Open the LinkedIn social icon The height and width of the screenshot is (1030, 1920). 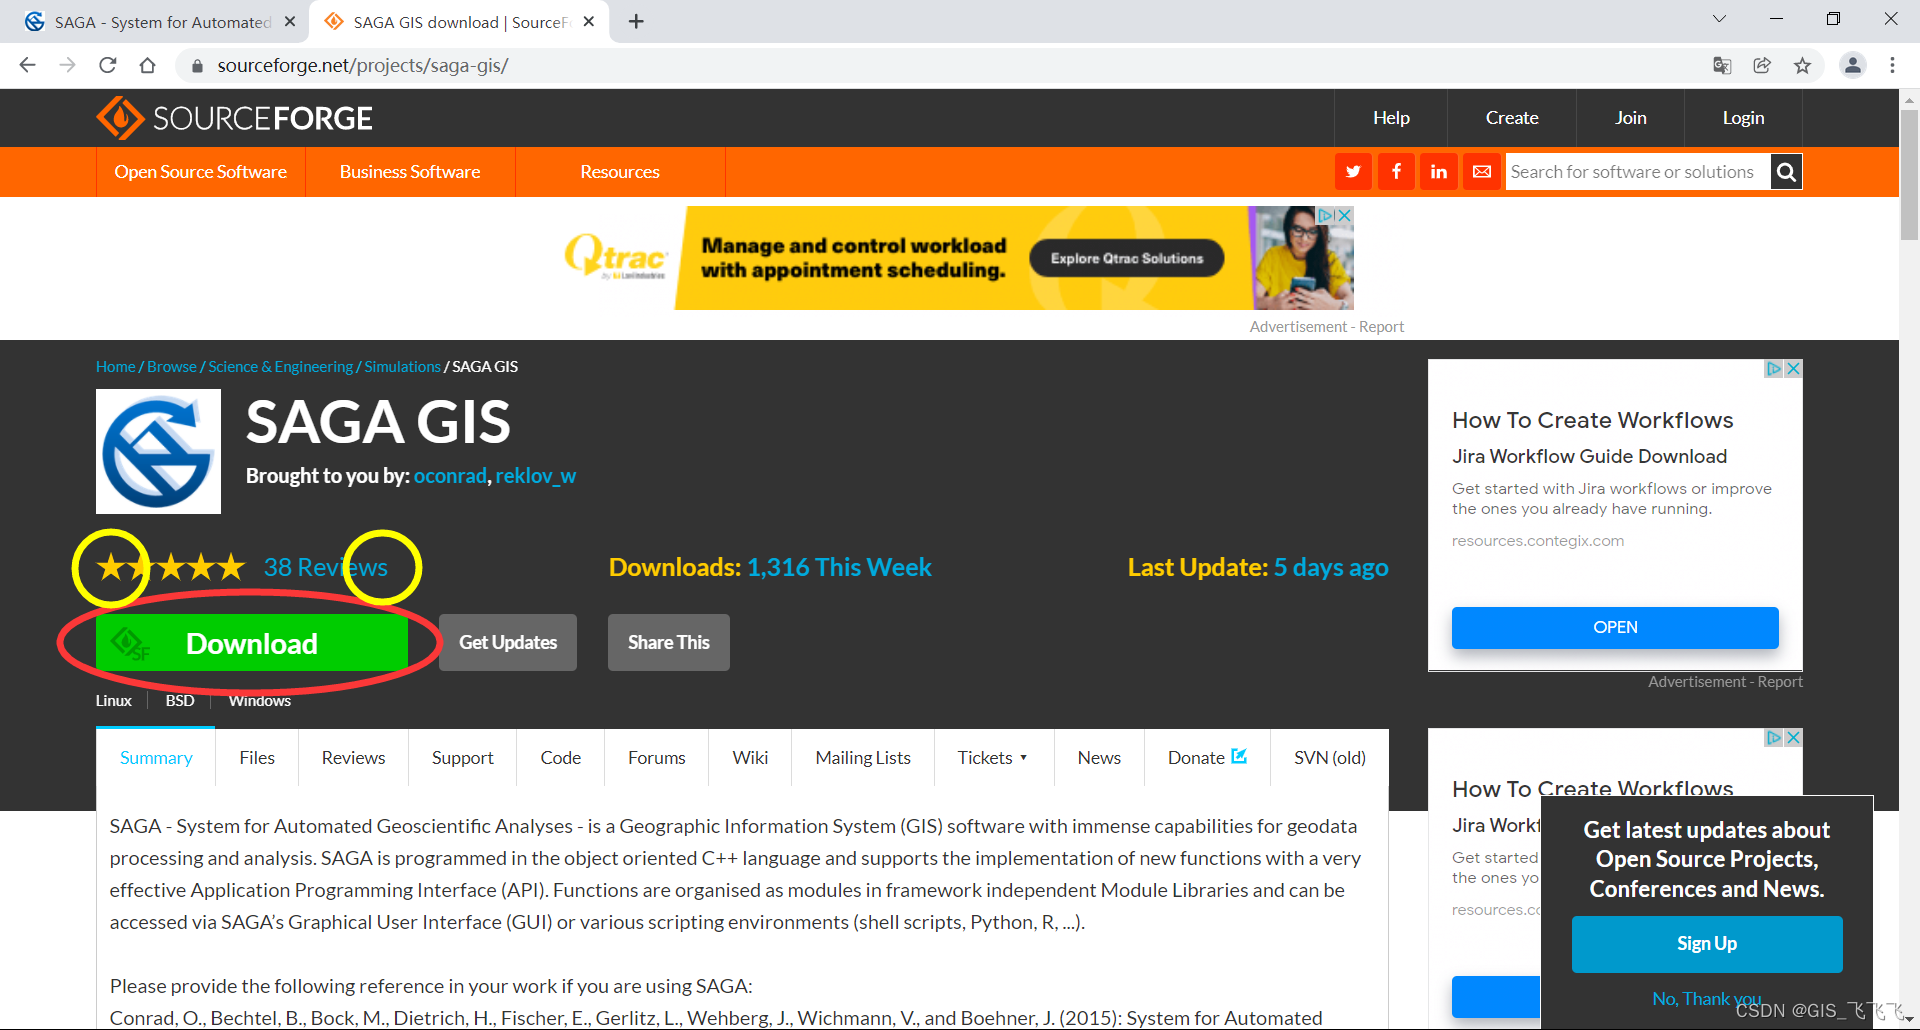coord(1439,172)
